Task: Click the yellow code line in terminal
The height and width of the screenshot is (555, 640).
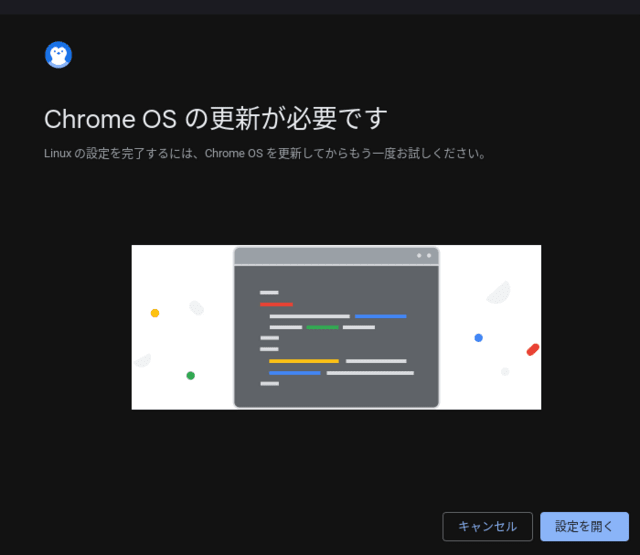Action: [x=304, y=361]
